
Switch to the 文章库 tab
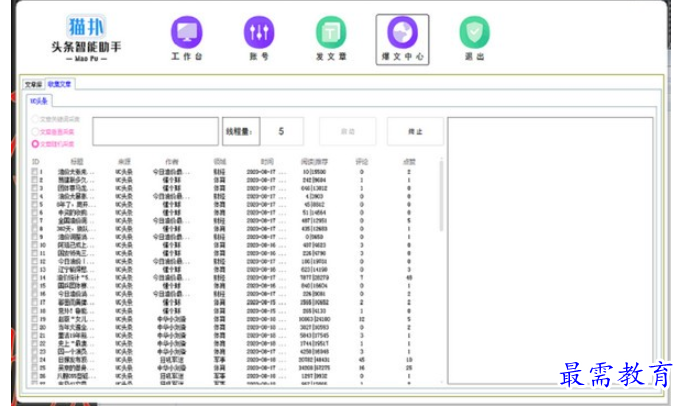click(x=33, y=84)
